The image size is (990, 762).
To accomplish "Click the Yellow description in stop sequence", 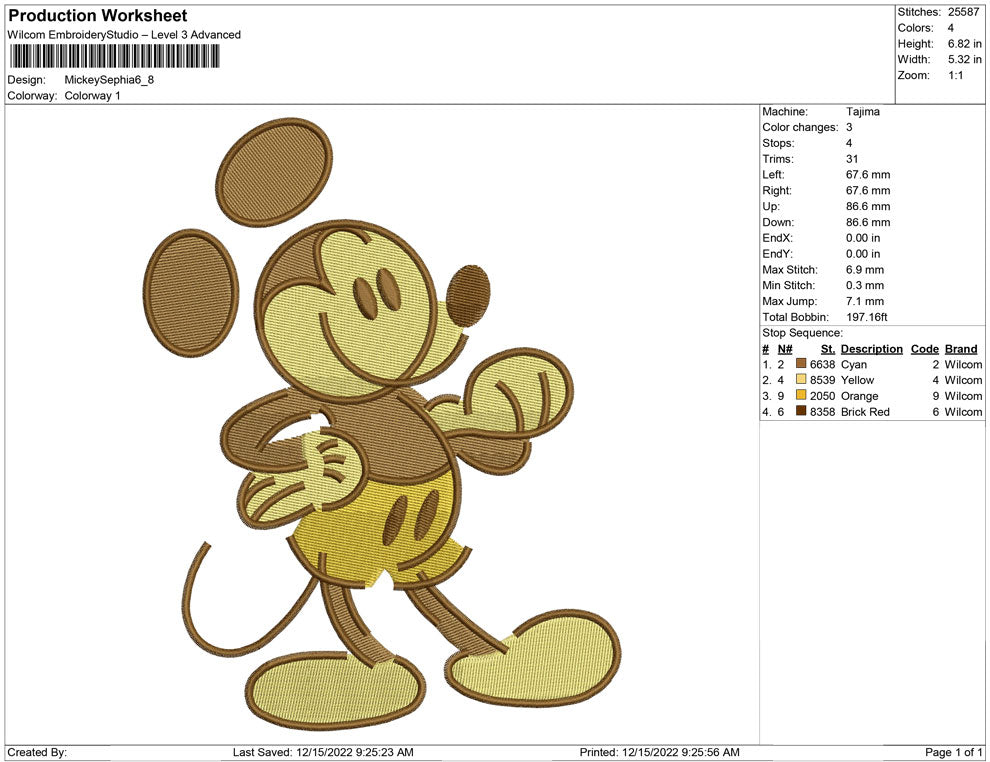I will click(857, 380).
